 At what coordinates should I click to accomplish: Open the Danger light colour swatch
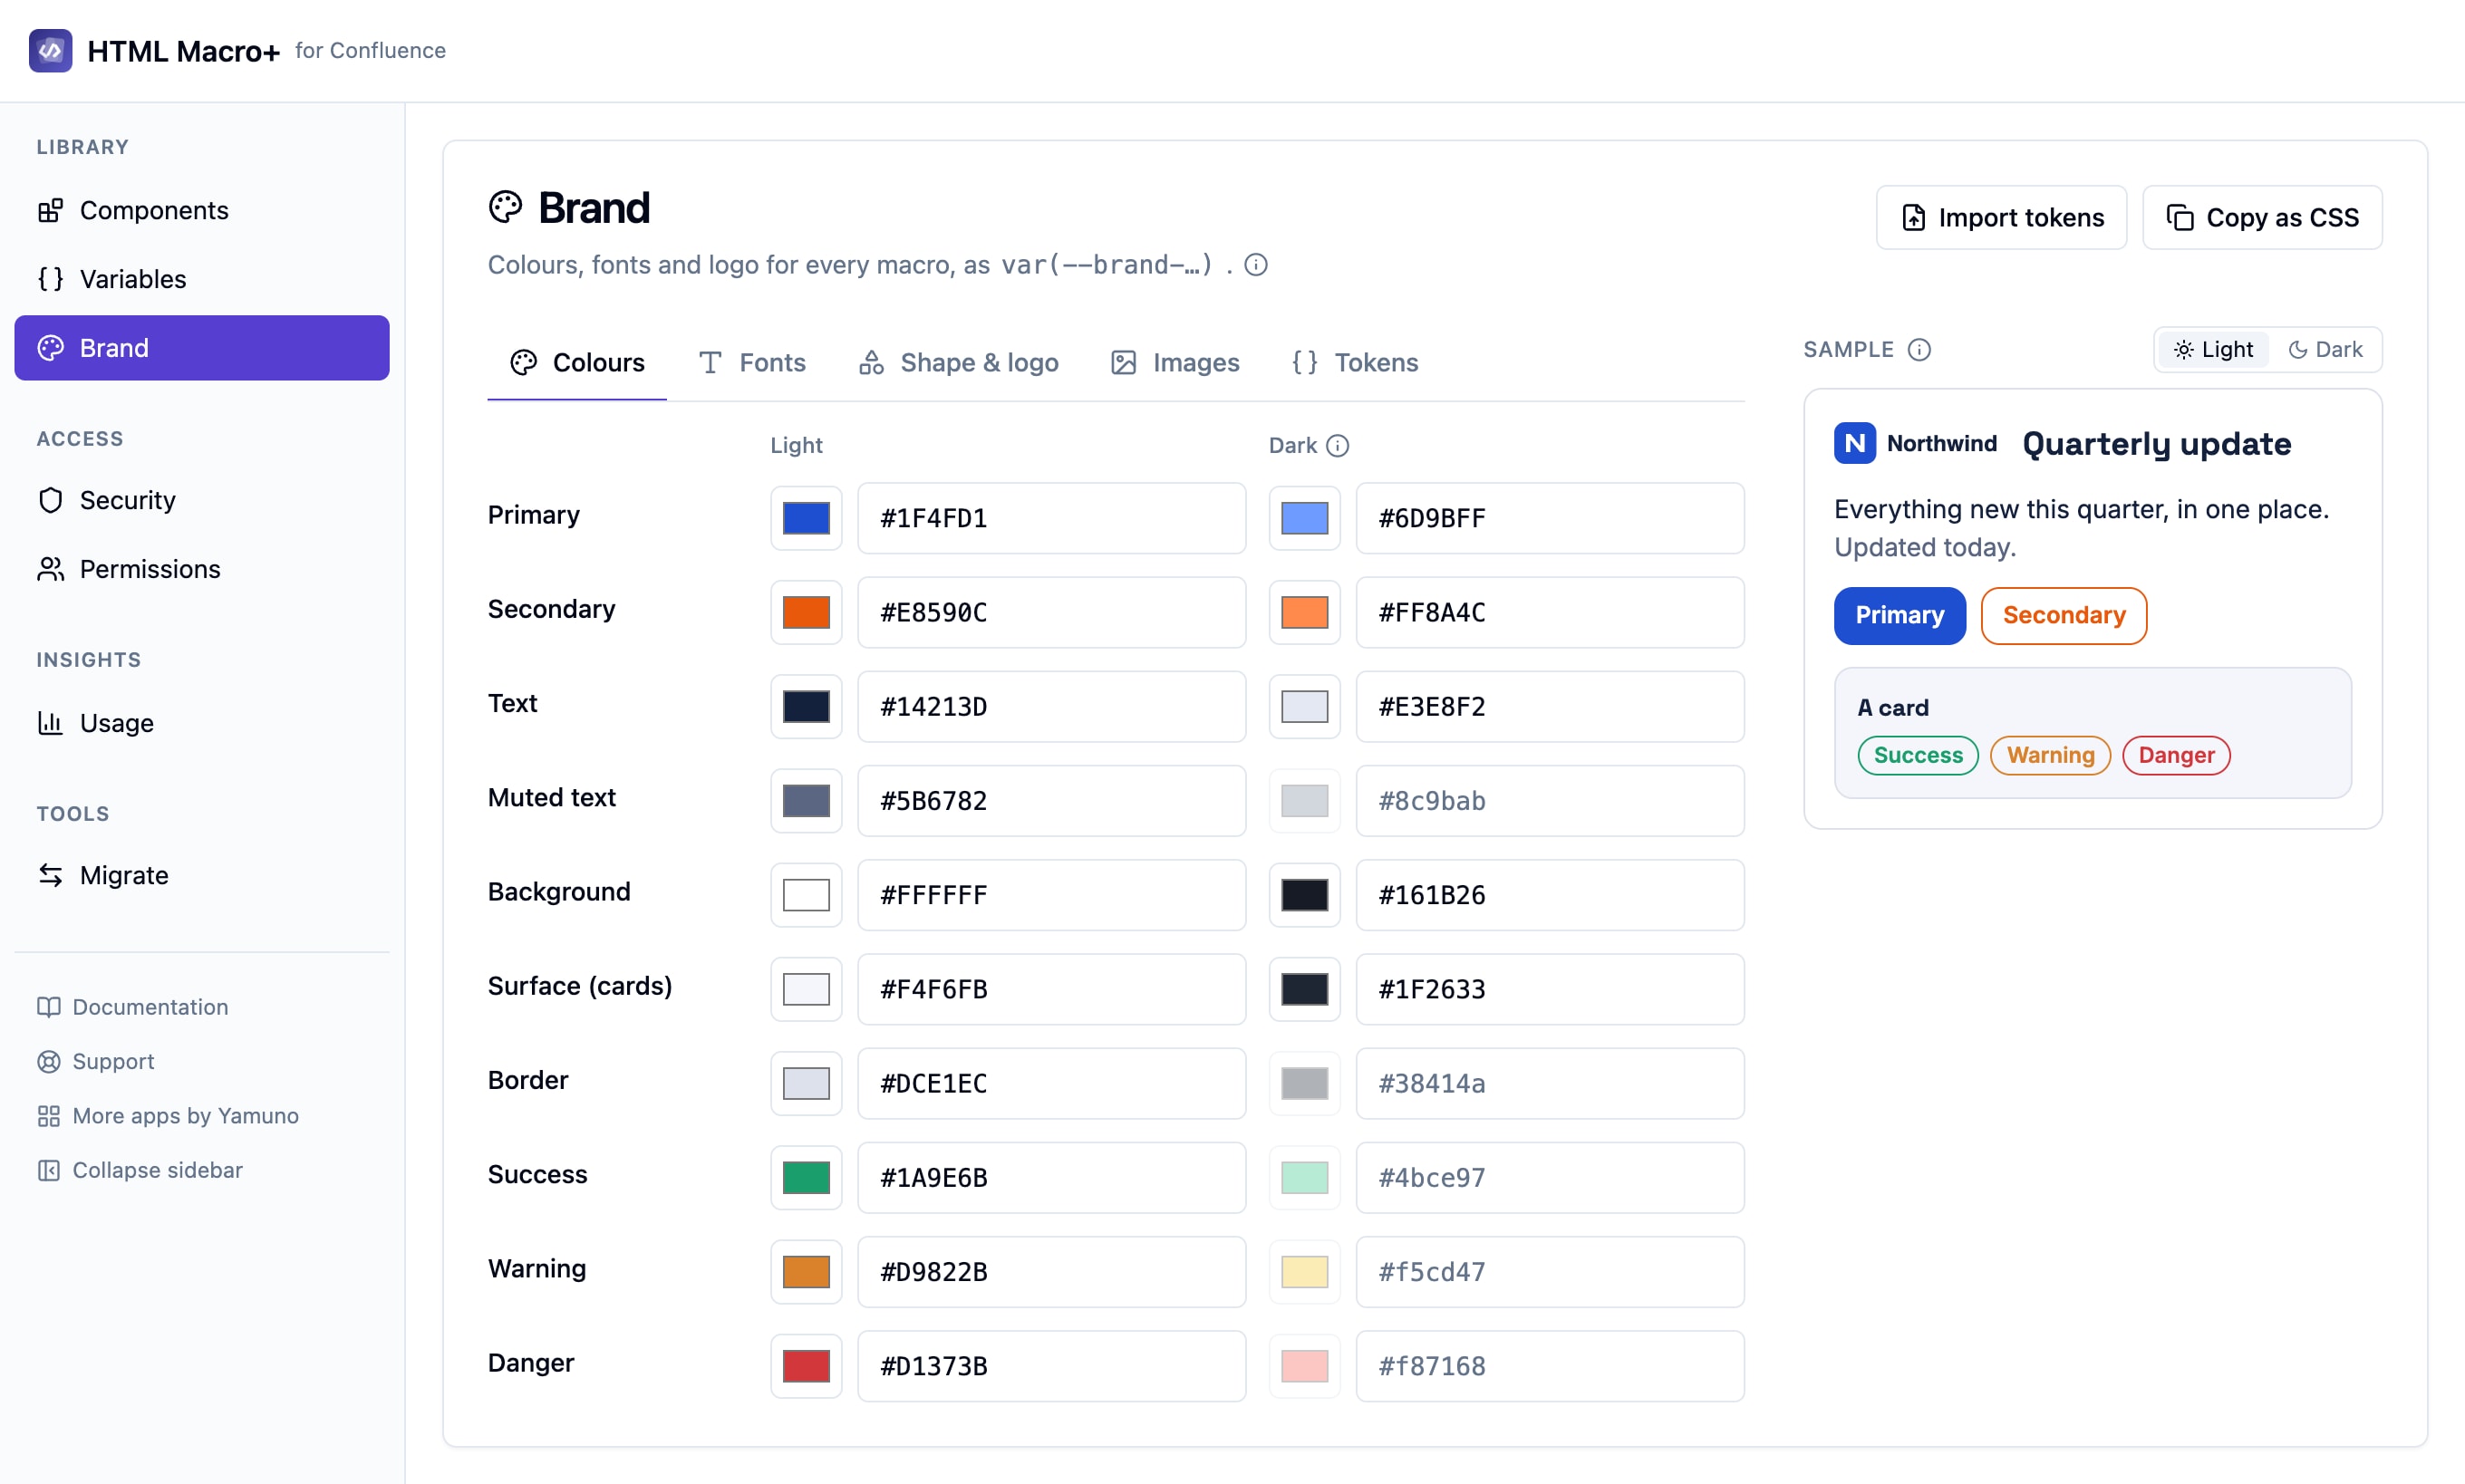(806, 1367)
